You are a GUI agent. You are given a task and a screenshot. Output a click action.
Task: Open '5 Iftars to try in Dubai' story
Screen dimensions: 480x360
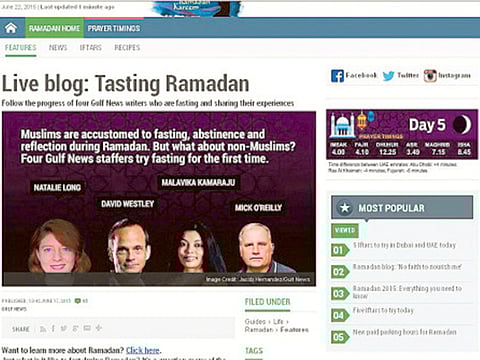click(404, 245)
